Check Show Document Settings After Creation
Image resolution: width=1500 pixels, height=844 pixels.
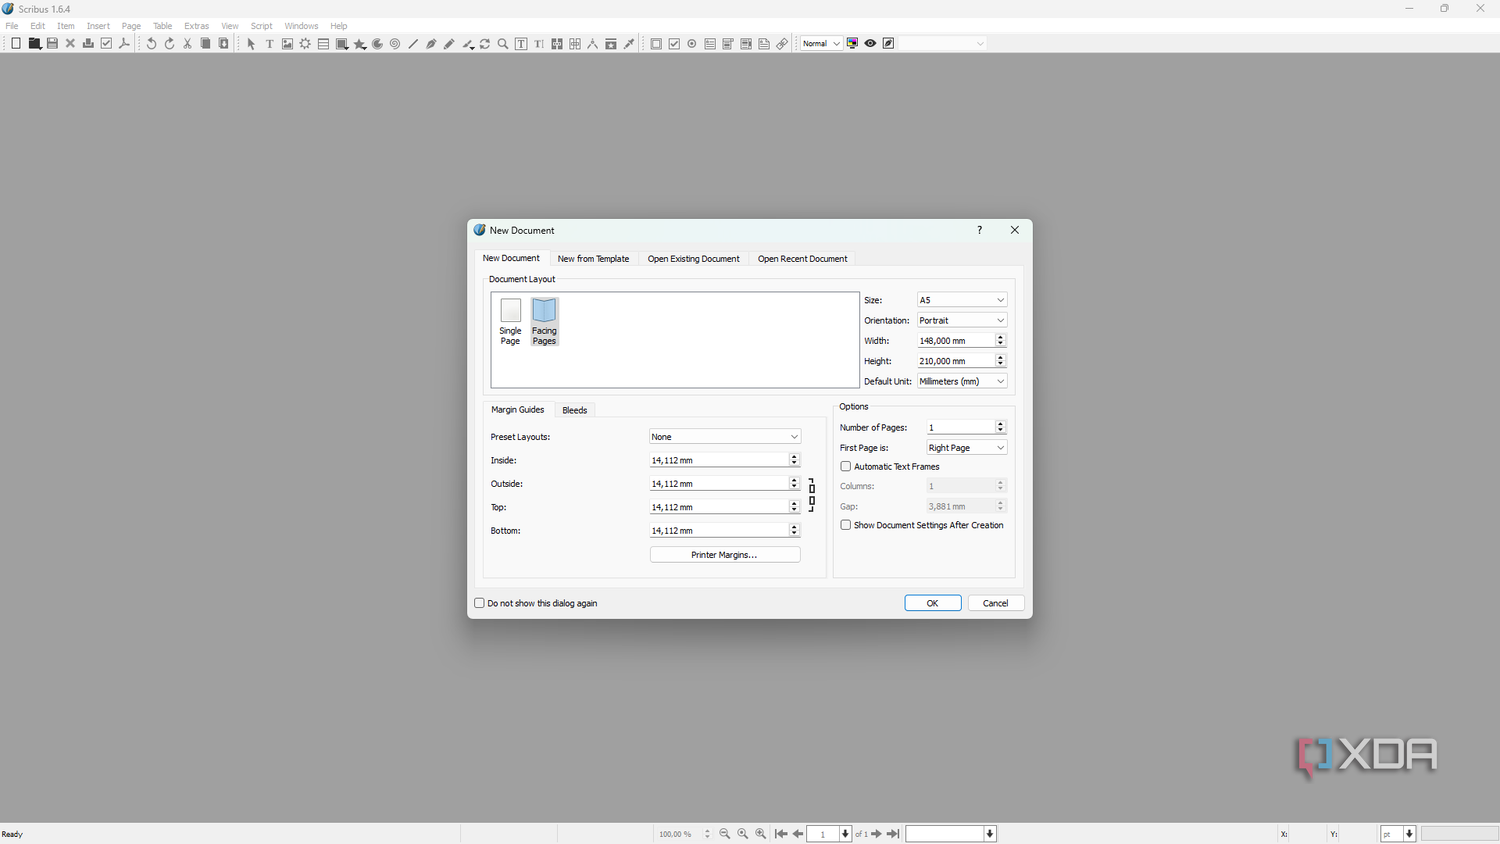(x=846, y=525)
